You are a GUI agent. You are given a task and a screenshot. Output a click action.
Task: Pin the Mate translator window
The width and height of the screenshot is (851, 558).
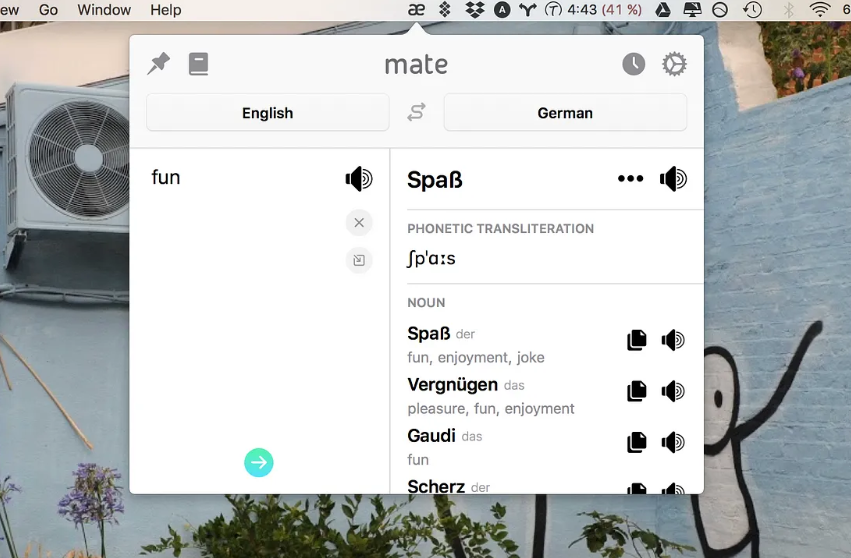[x=158, y=64]
